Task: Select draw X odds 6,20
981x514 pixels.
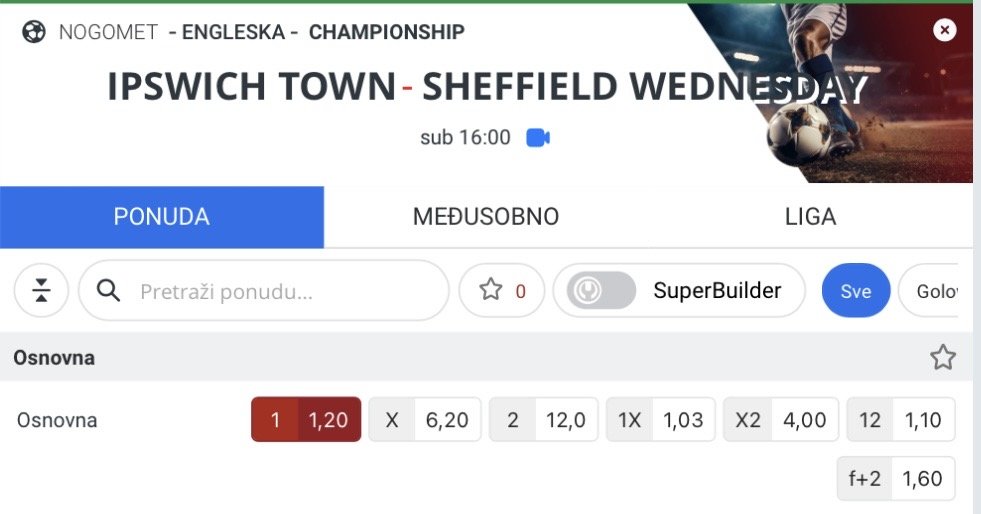Action: pyautogui.click(x=425, y=420)
